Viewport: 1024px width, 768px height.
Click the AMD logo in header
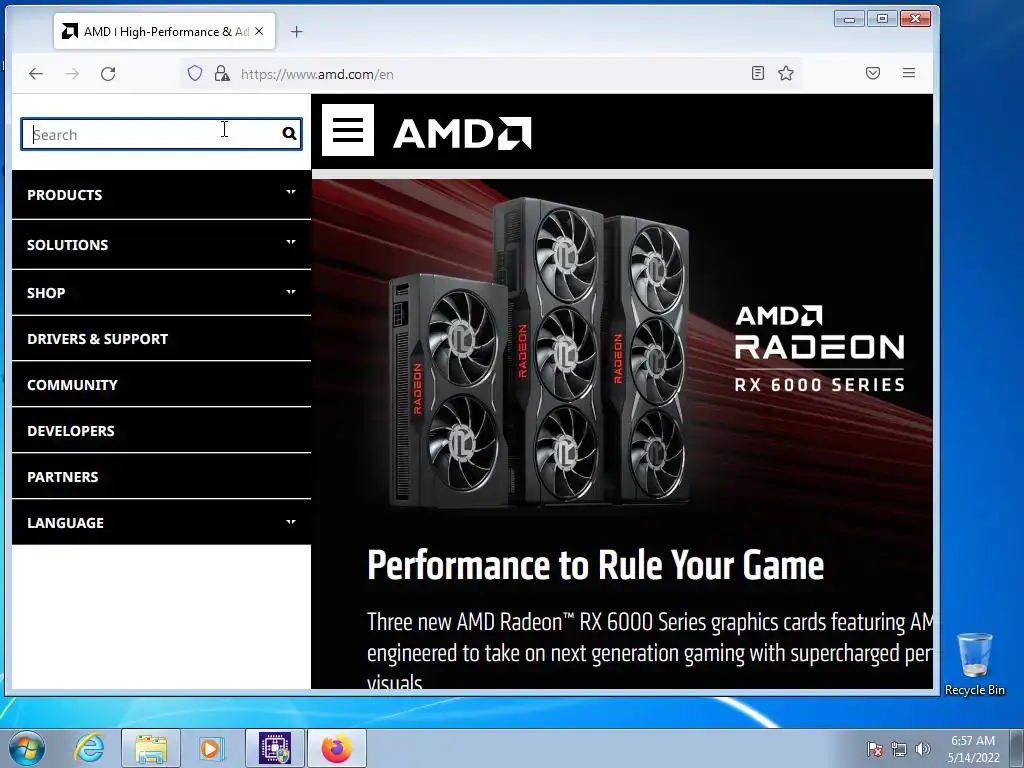click(x=462, y=133)
